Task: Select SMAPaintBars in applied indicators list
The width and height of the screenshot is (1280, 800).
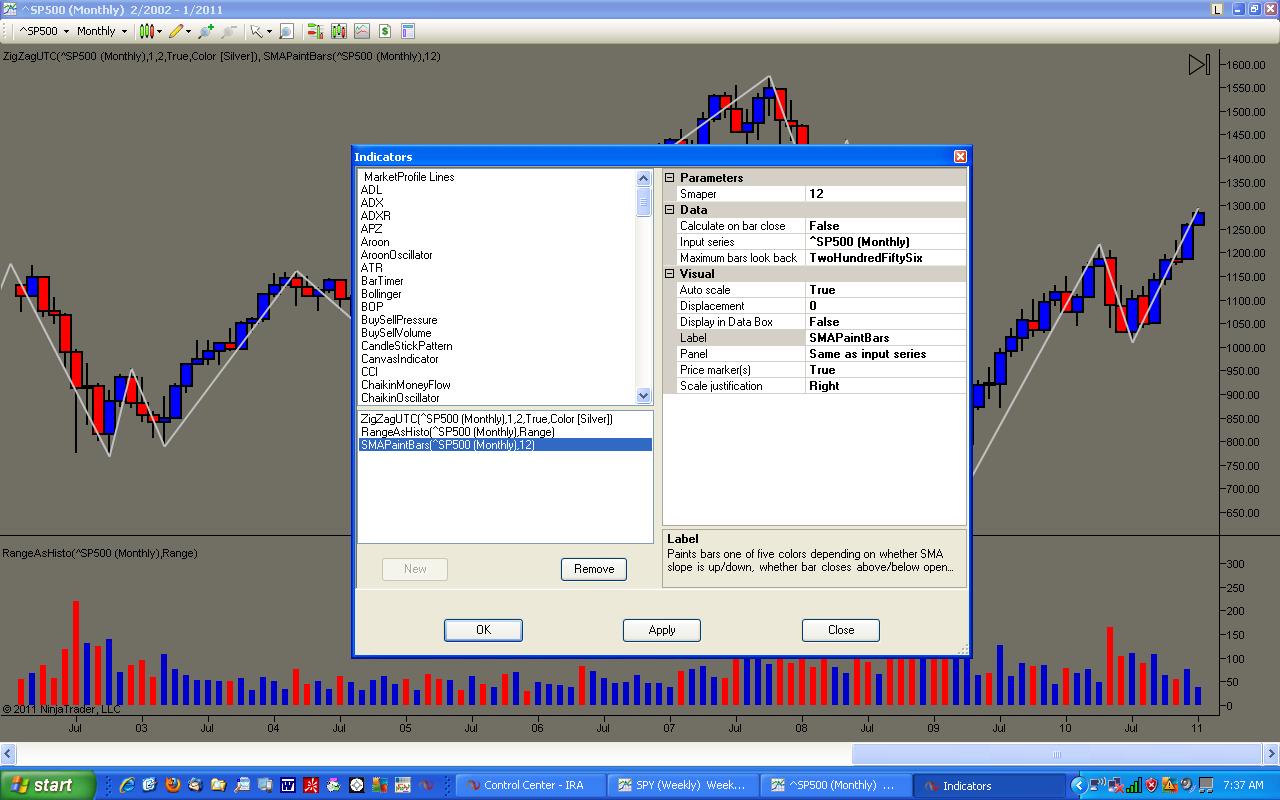Action: tap(505, 445)
